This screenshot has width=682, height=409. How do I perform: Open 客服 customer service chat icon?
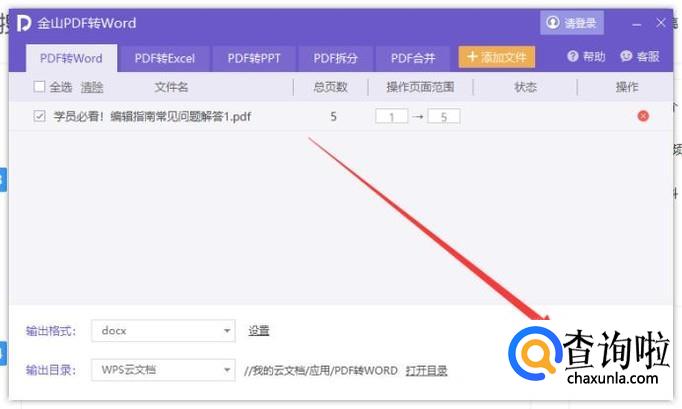(x=627, y=57)
